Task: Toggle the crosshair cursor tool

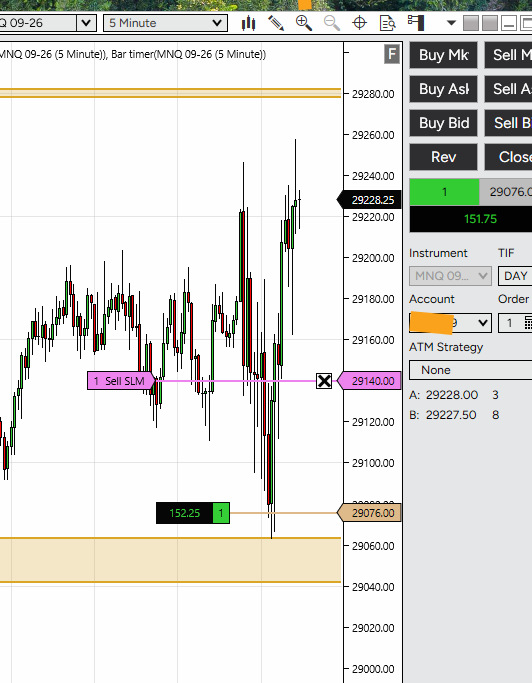Action: 359,23
